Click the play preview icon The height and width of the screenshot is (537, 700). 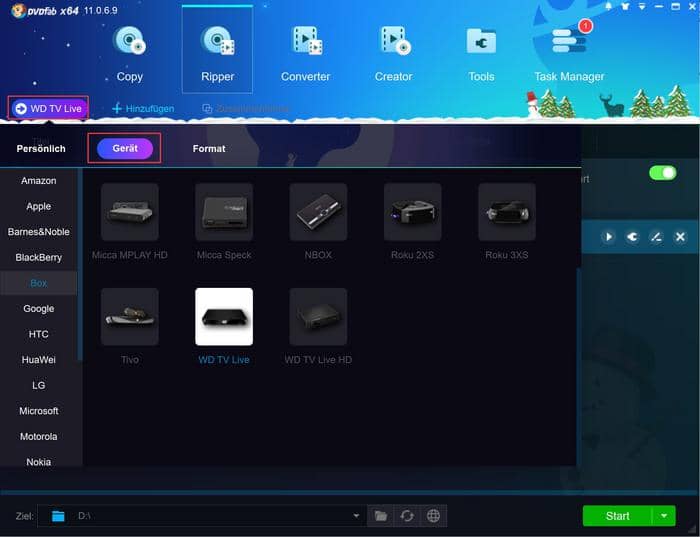point(608,237)
